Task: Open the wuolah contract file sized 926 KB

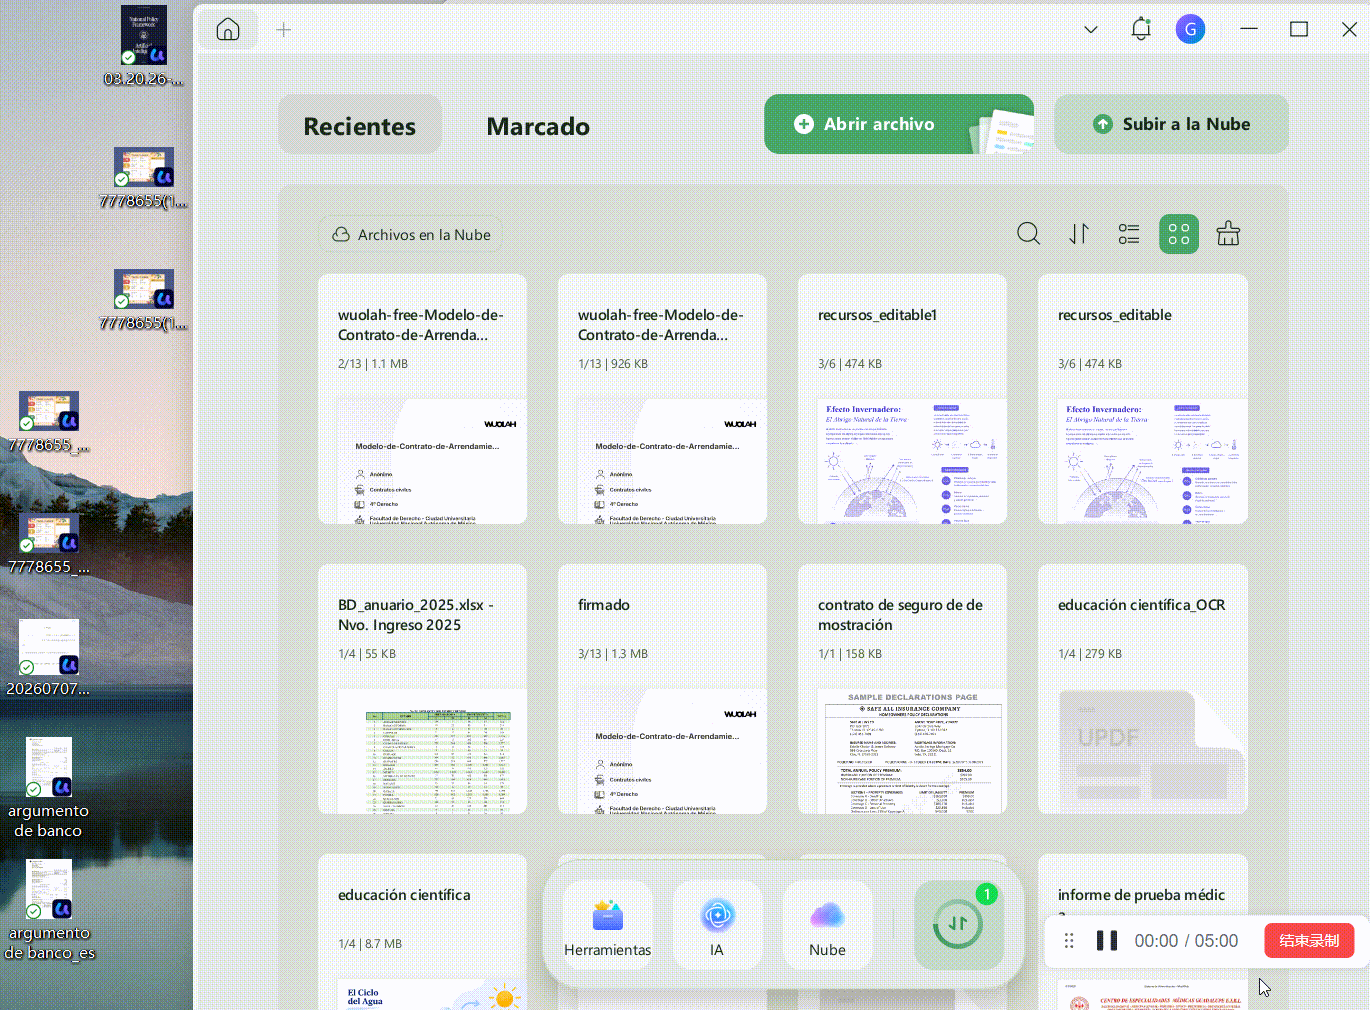Action: pyautogui.click(x=662, y=399)
